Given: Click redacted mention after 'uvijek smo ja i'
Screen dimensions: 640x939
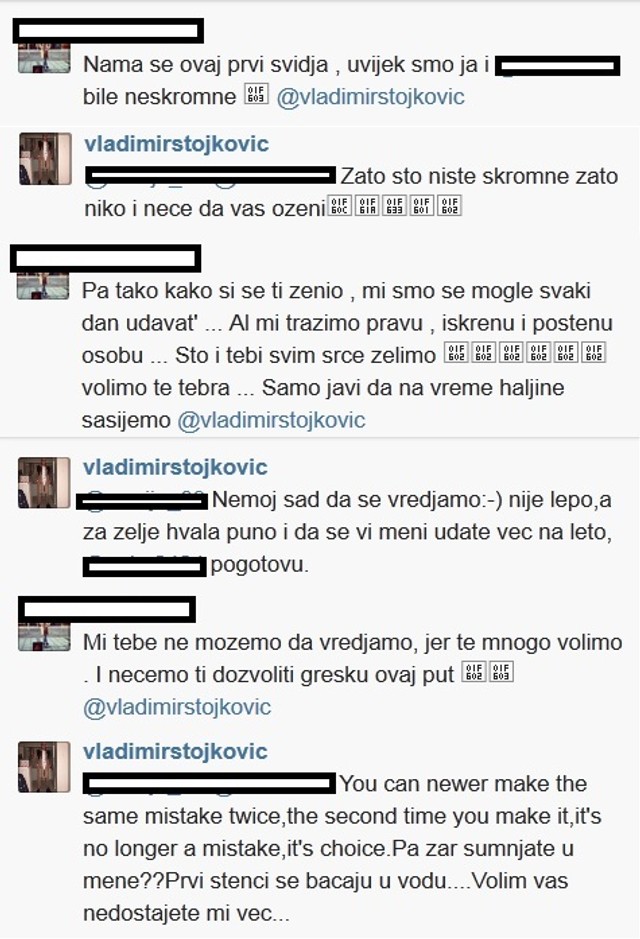Looking at the screenshot, I should pyautogui.click(x=558, y=66).
